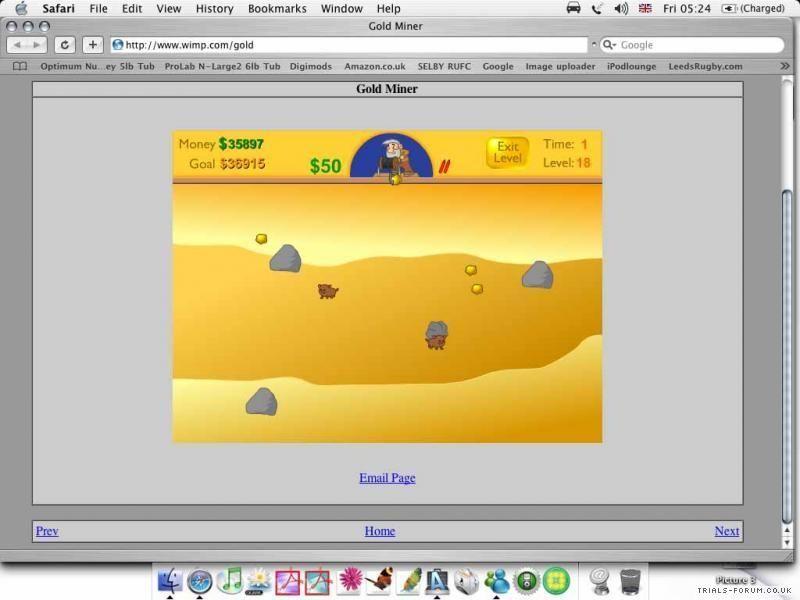Open the iPodlounge bookmark

coord(632,66)
